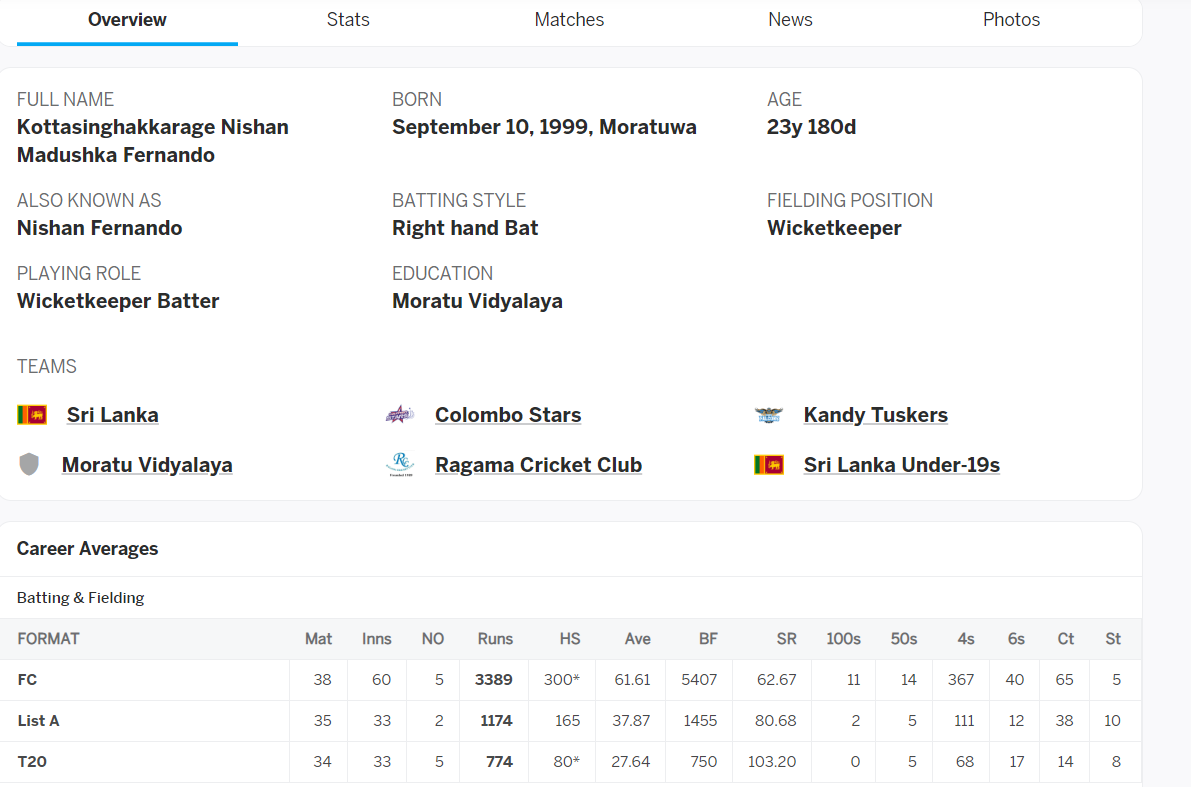
Task: Click the Kandy Tuskers team logo
Action: click(769, 415)
